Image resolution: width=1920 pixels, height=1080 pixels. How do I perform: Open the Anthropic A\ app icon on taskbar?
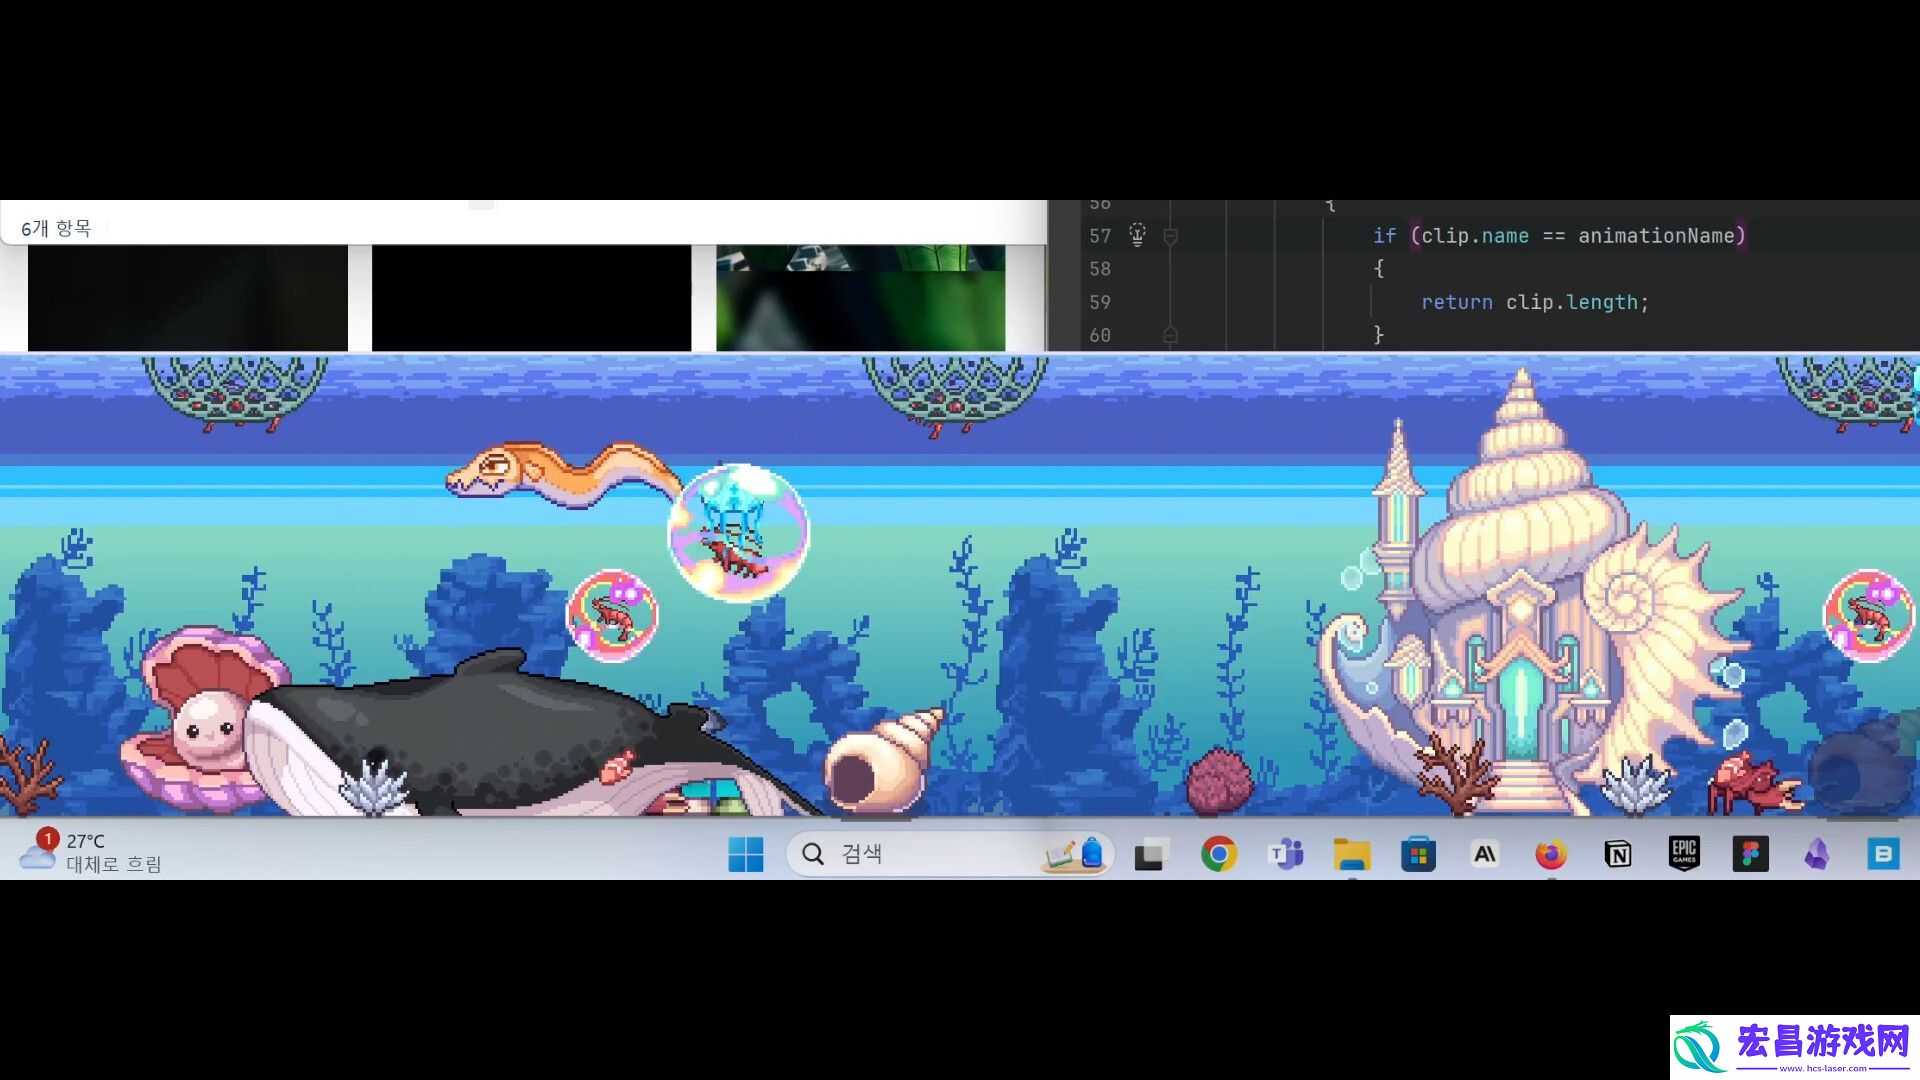(x=1485, y=854)
